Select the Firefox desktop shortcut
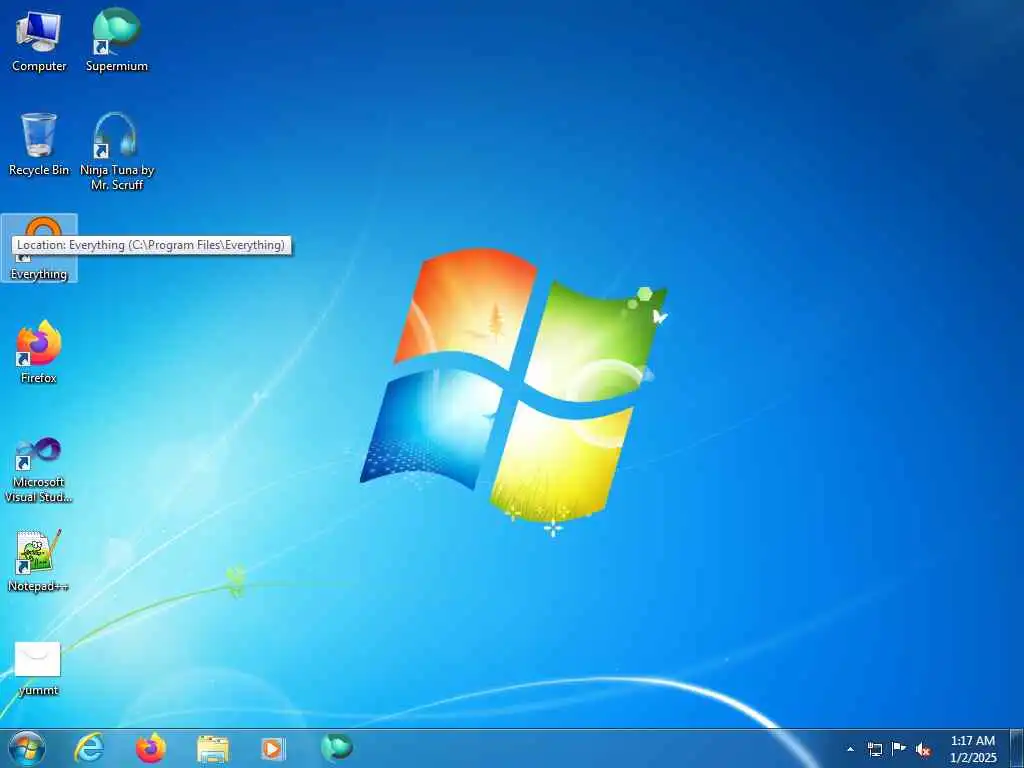 click(x=39, y=351)
